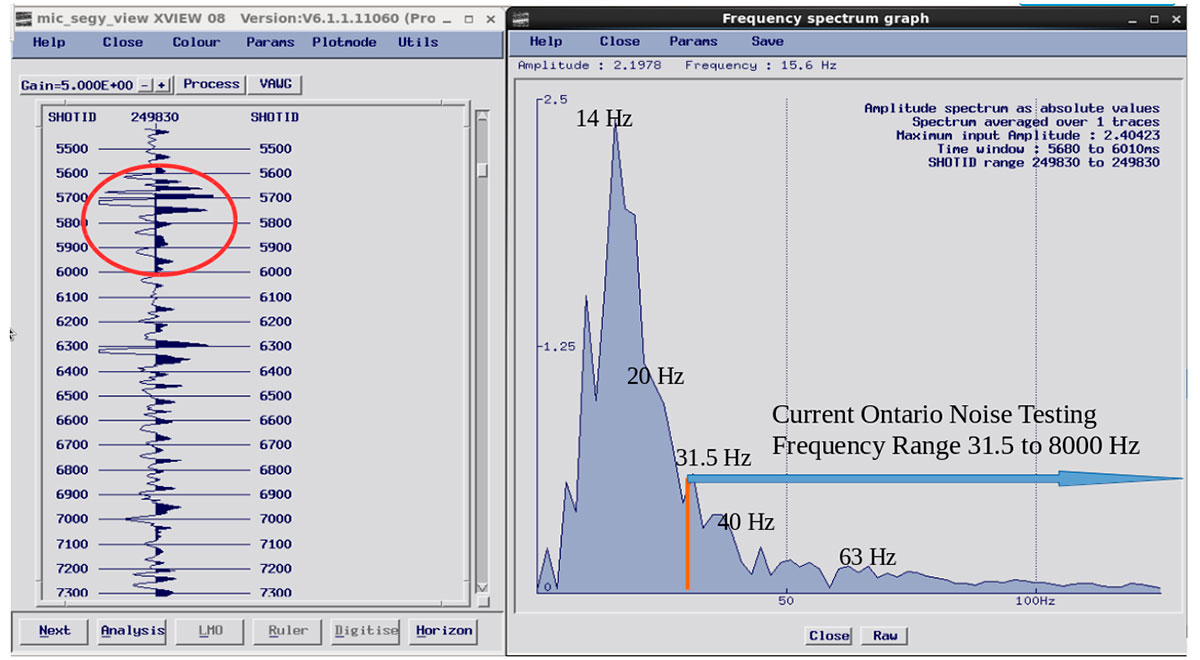Open Params menu in the spectrum graph window

[x=694, y=41]
